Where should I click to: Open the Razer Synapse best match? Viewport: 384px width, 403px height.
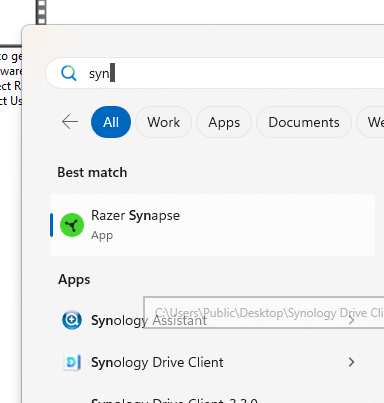click(212, 225)
